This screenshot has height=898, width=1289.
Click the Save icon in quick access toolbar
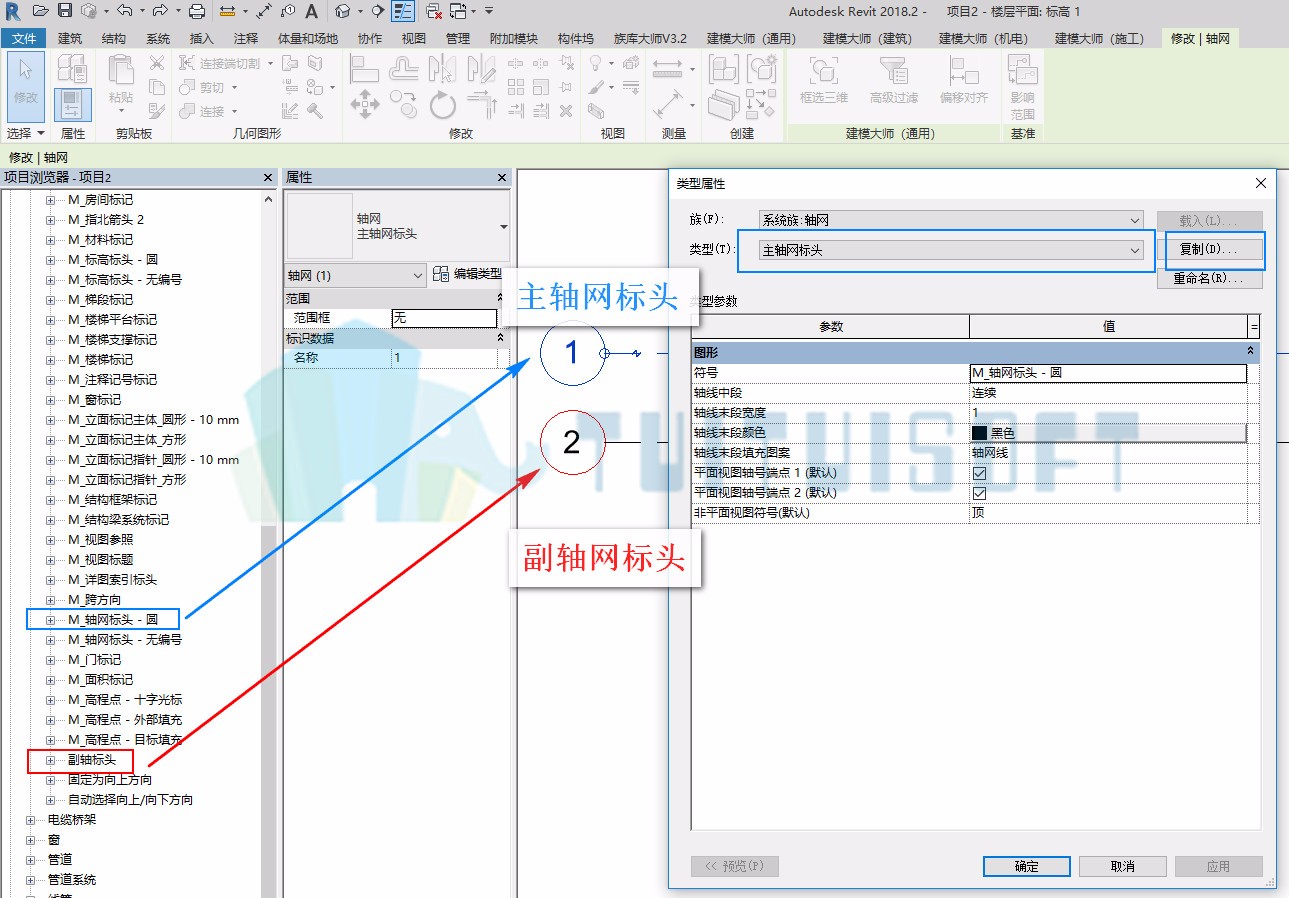tap(65, 11)
